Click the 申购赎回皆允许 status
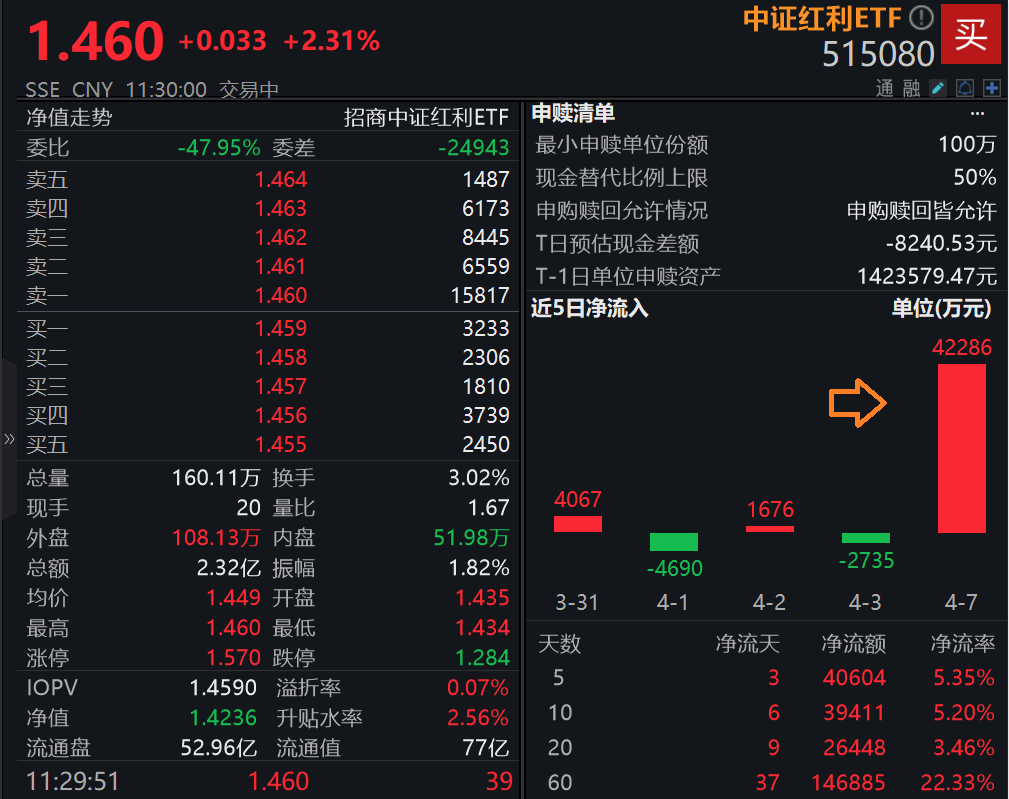The width and height of the screenshot is (1009, 799). click(921, 210)
